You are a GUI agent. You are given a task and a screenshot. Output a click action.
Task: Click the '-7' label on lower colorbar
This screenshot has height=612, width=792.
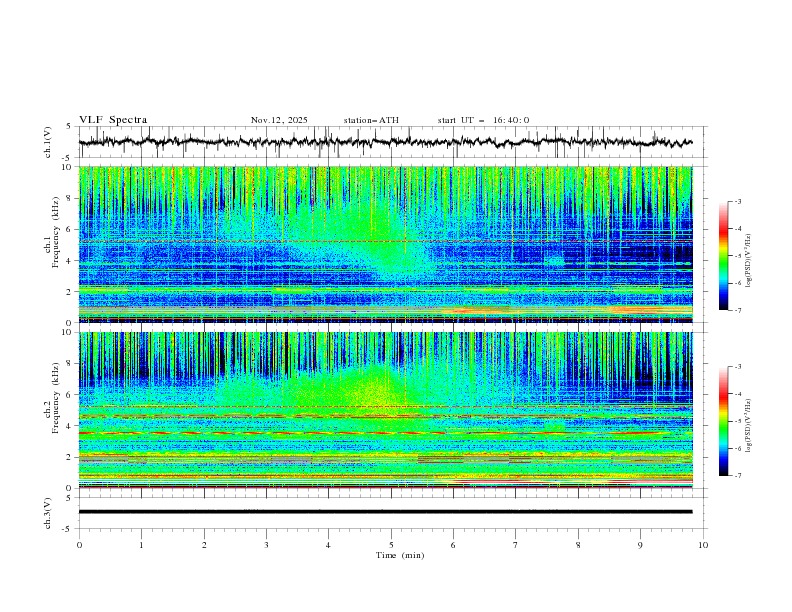(x=738, y=475)
